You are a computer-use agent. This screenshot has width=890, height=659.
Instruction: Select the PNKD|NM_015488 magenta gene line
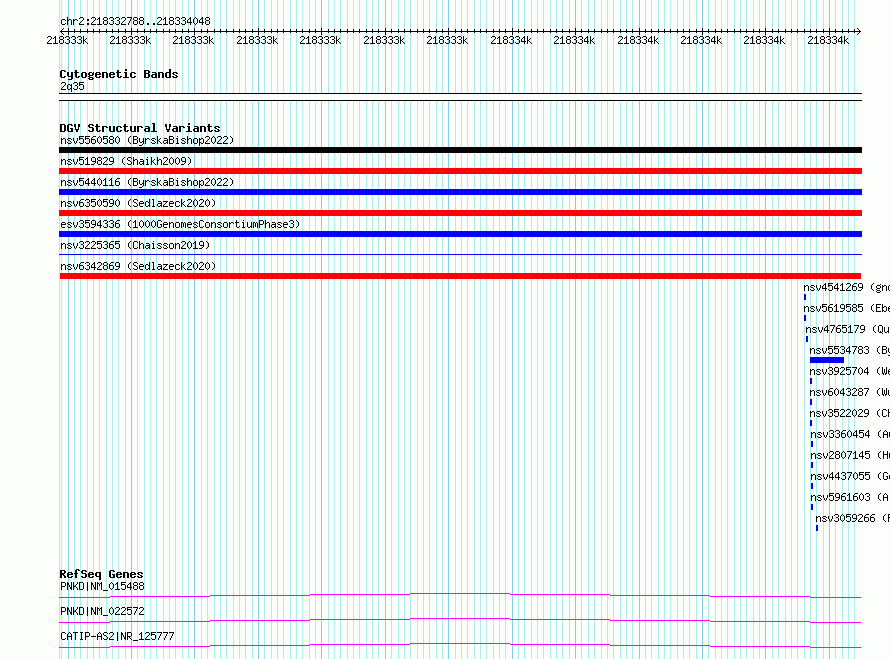pos(460,595)
